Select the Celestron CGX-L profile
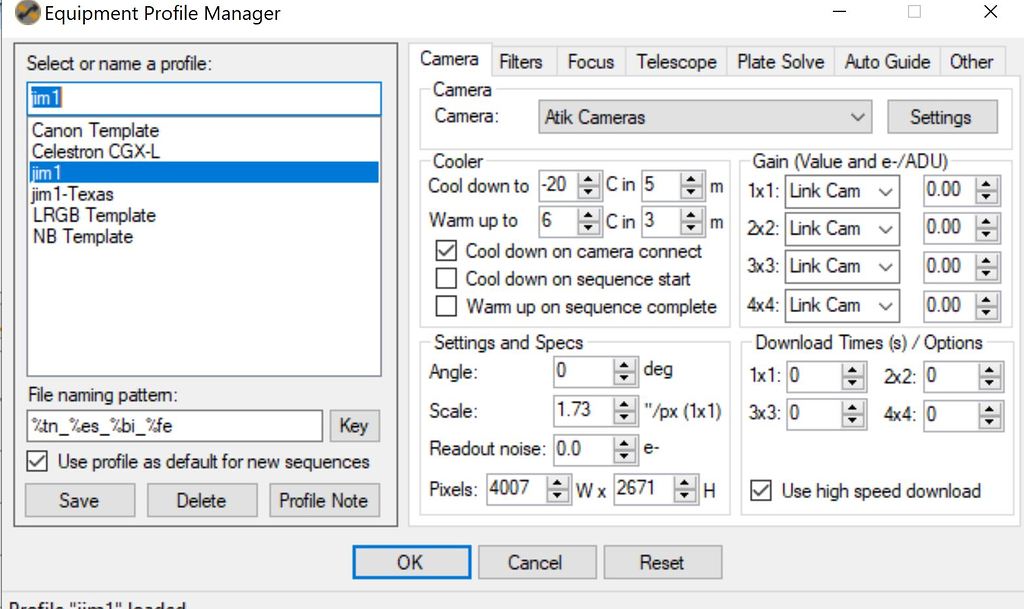Image resolution: width=1024 pixels, height=609 pixels. pos(96,151)
